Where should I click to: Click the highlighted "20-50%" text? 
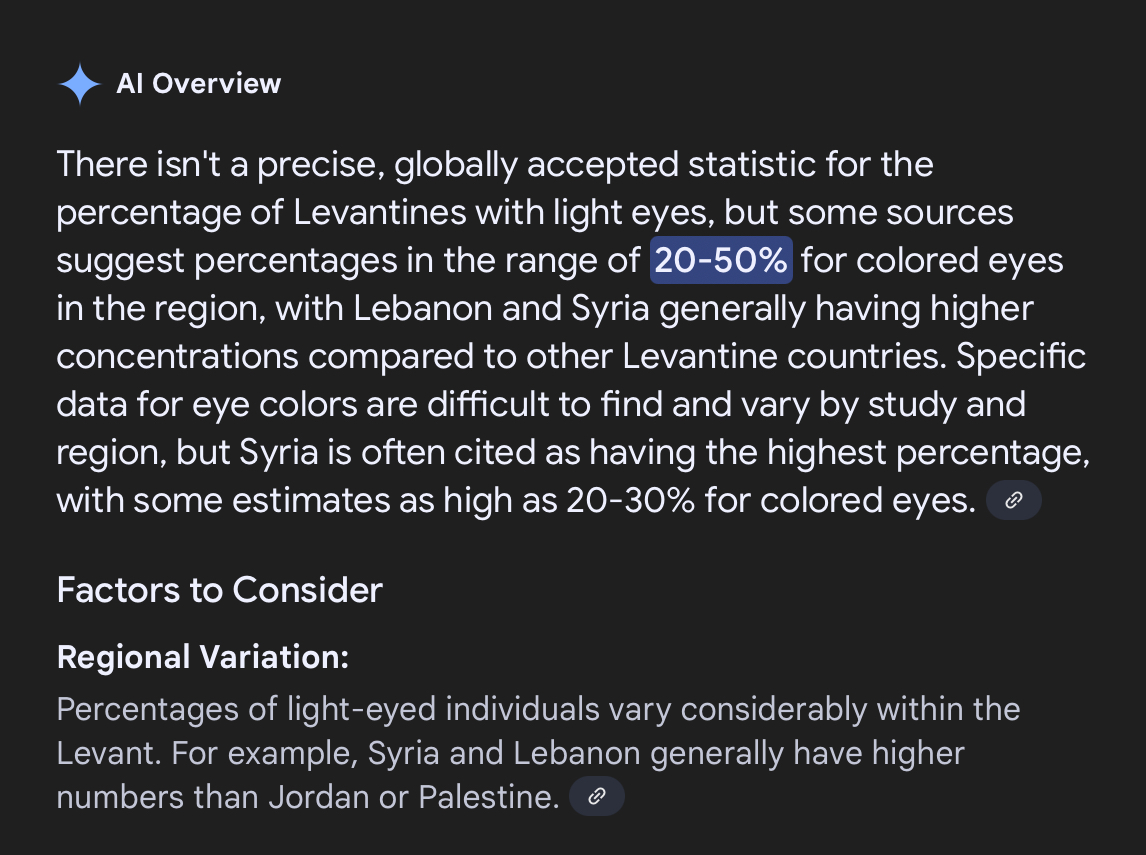click(x=721, y=261)
